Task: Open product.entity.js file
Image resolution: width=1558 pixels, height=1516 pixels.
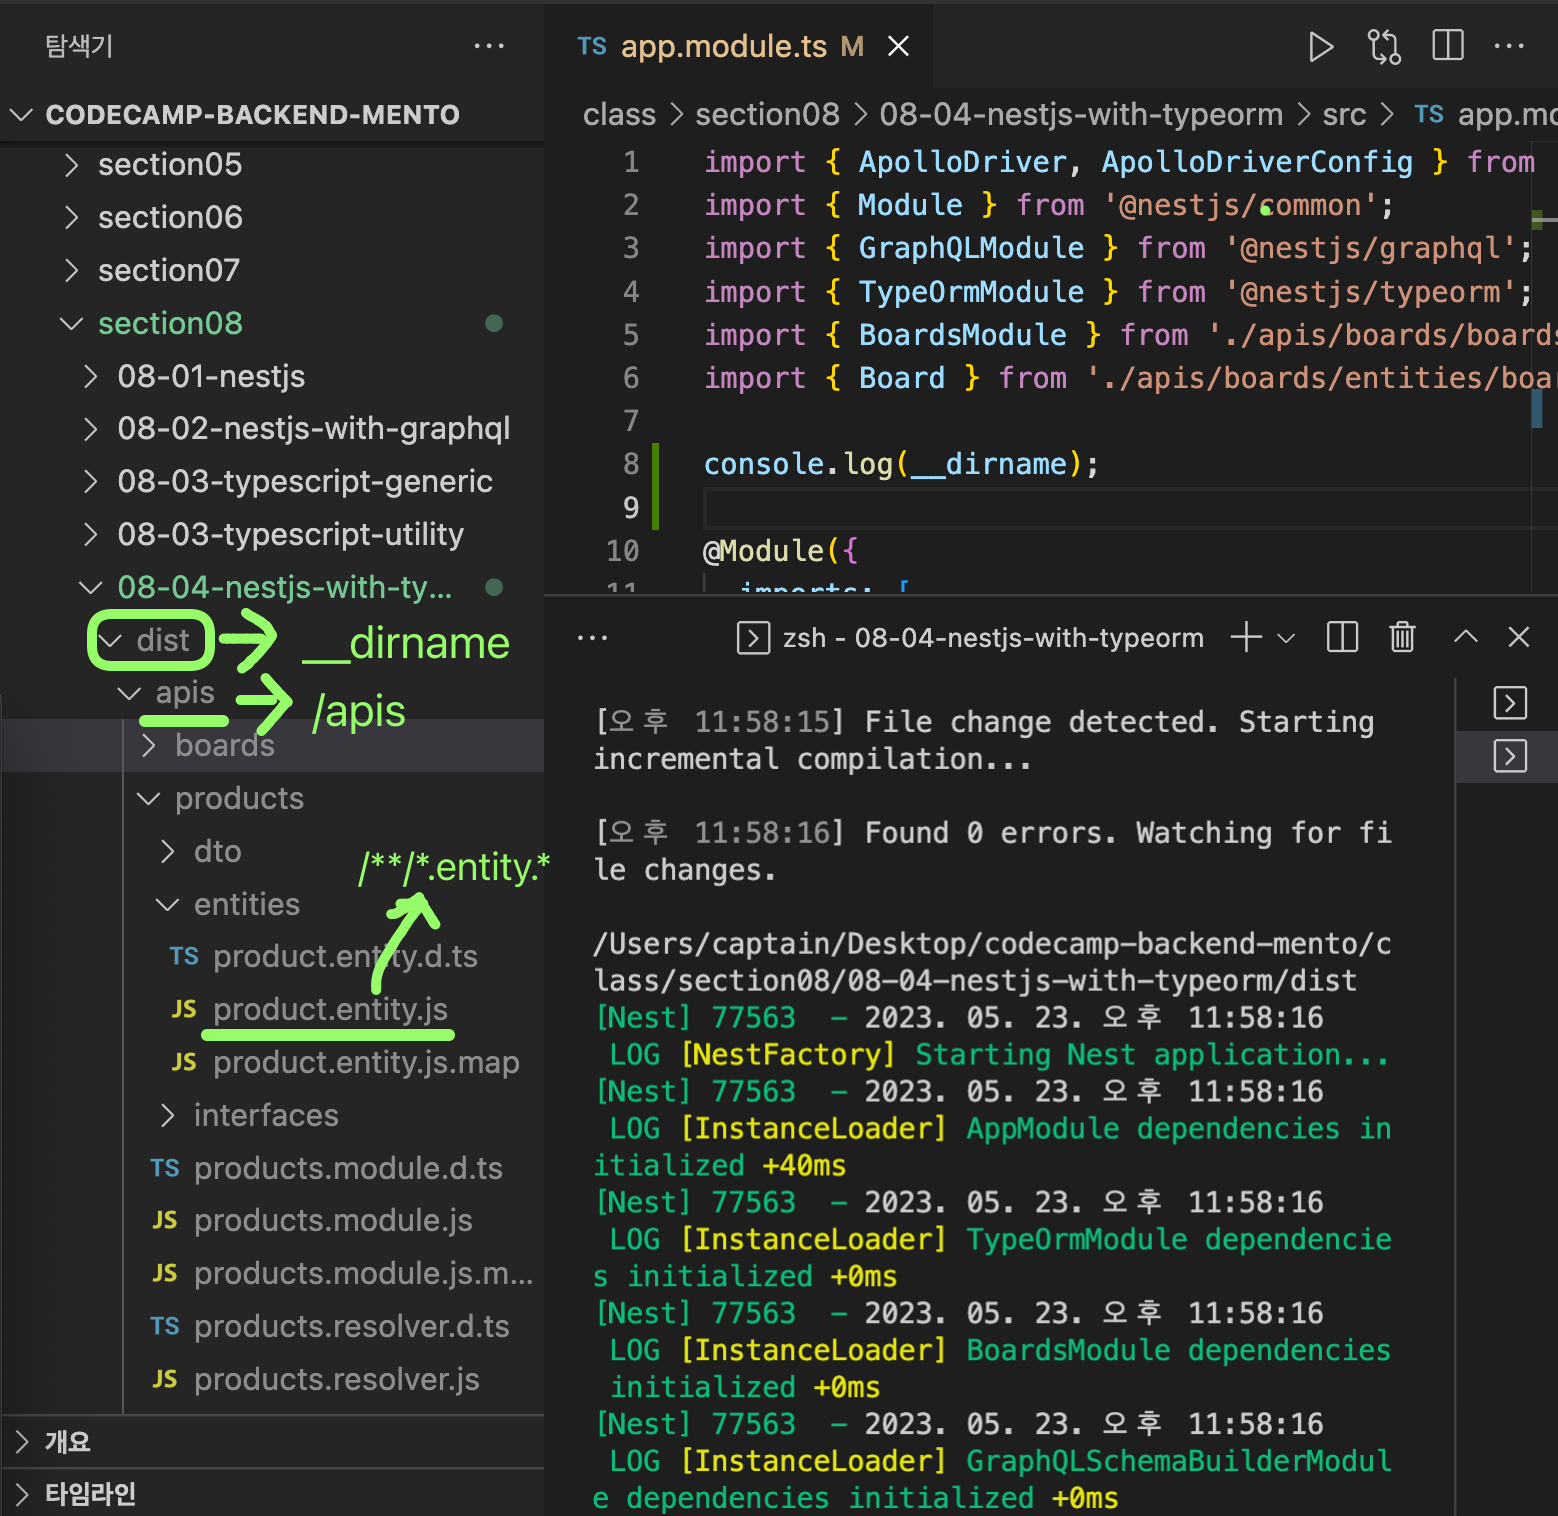Action: point(272,1010)
